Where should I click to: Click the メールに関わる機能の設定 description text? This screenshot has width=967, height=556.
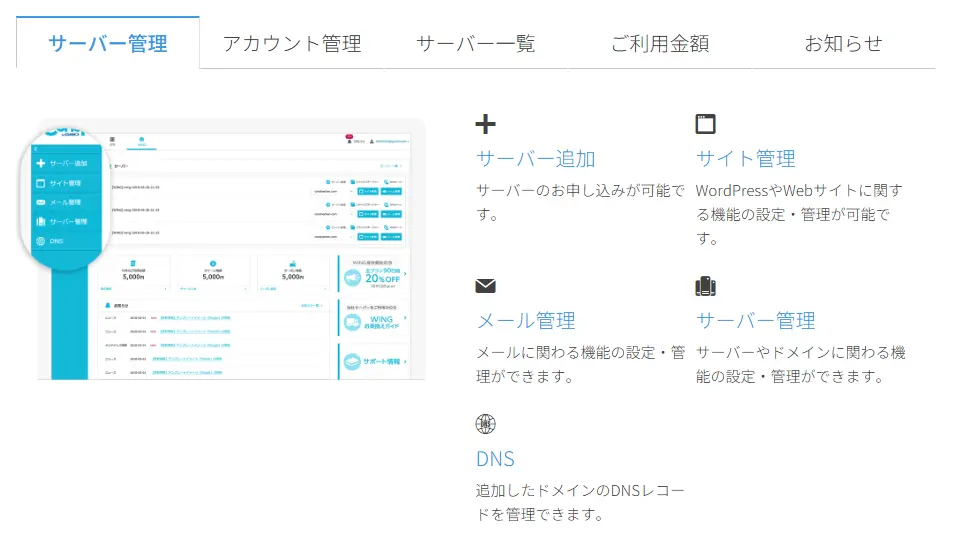tap(580, 364)
